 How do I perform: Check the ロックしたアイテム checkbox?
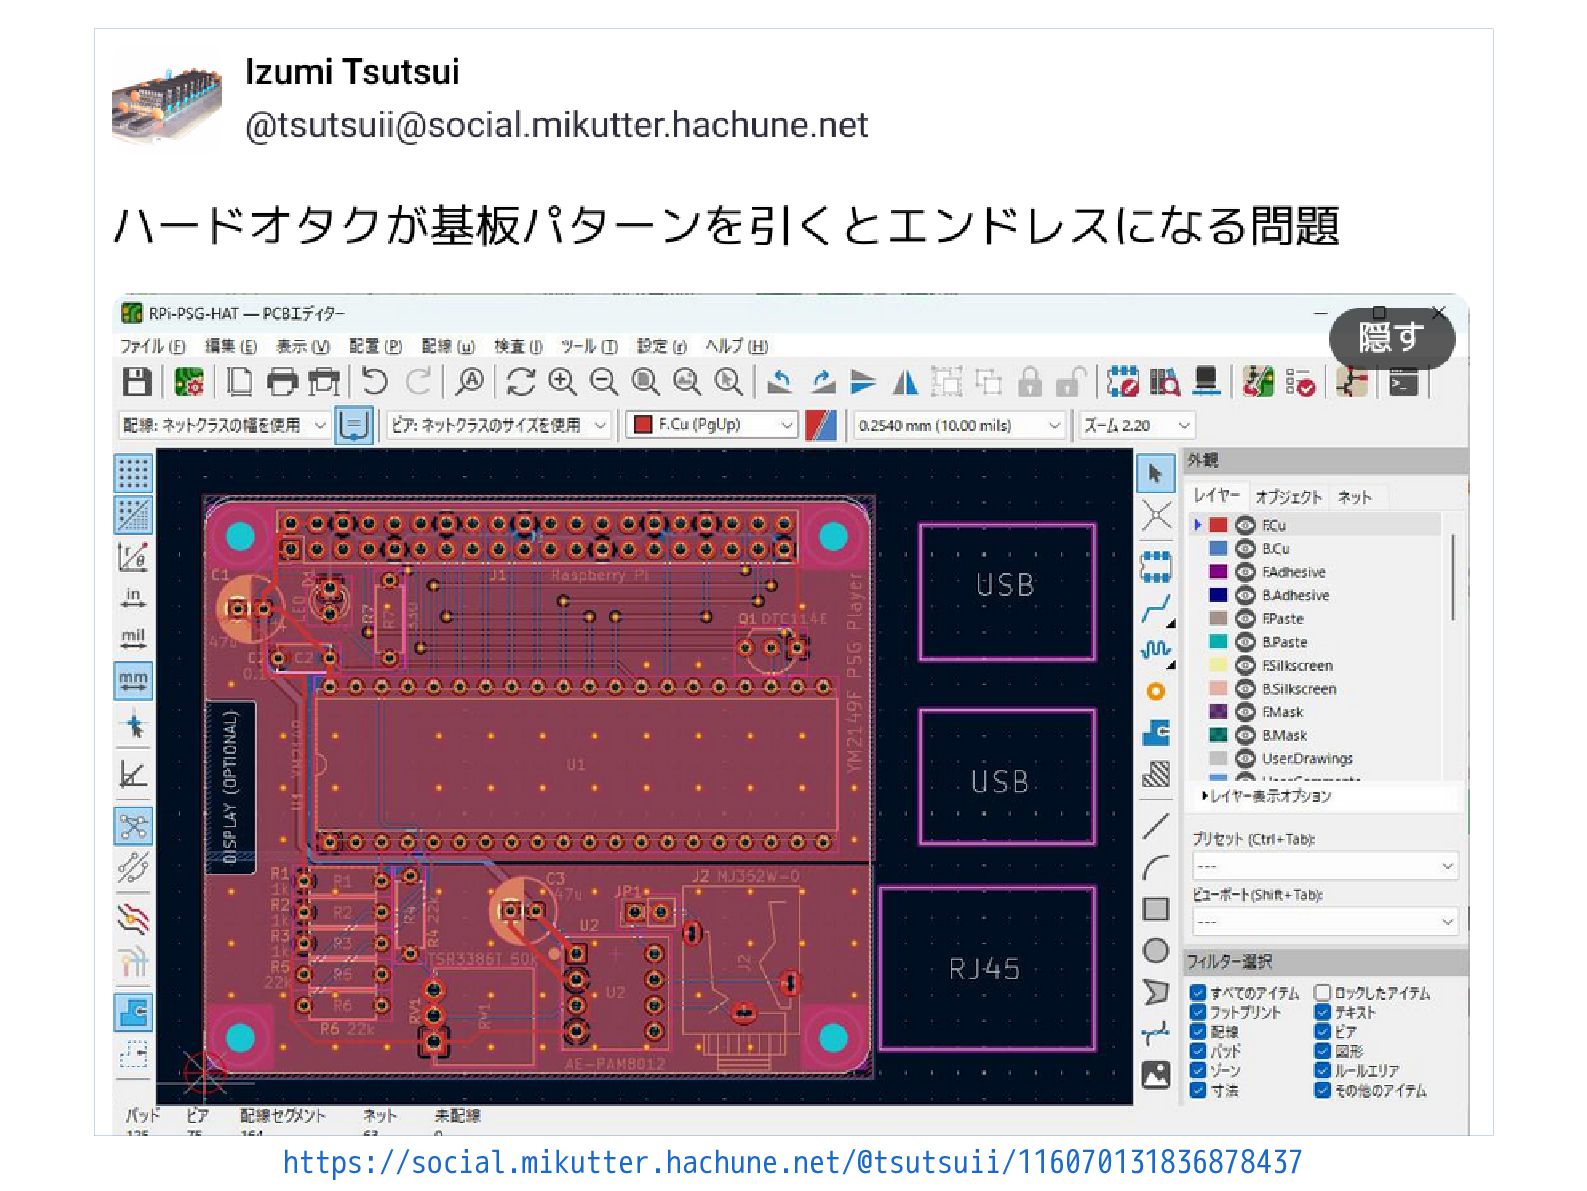pos(1322,993)
